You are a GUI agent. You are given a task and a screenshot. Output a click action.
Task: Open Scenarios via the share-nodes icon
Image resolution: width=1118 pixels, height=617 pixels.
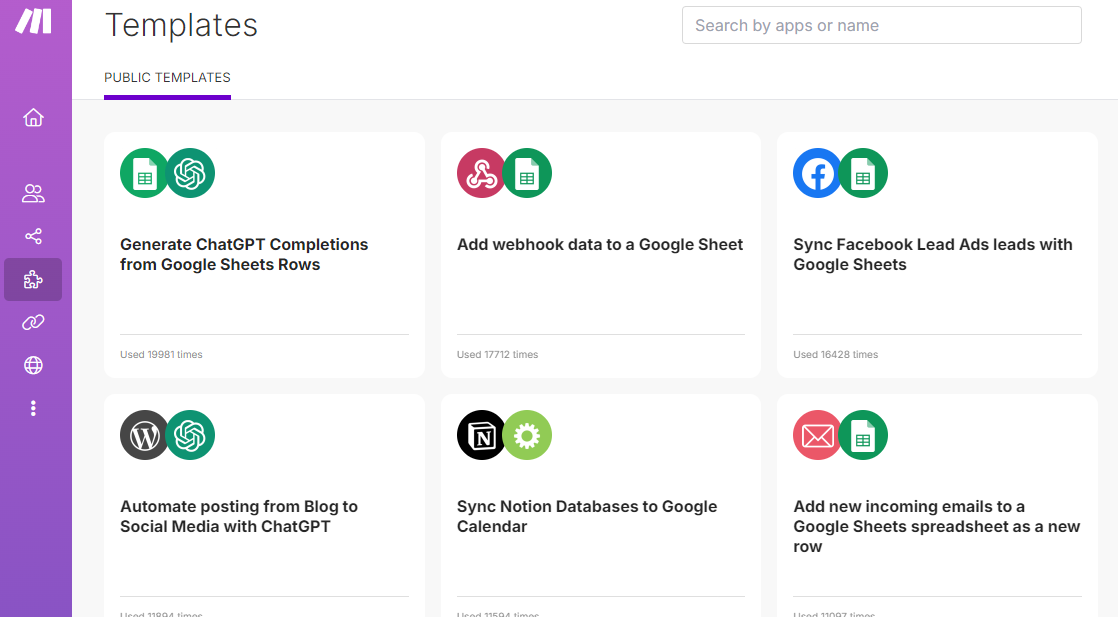click(x=33, y=237)
